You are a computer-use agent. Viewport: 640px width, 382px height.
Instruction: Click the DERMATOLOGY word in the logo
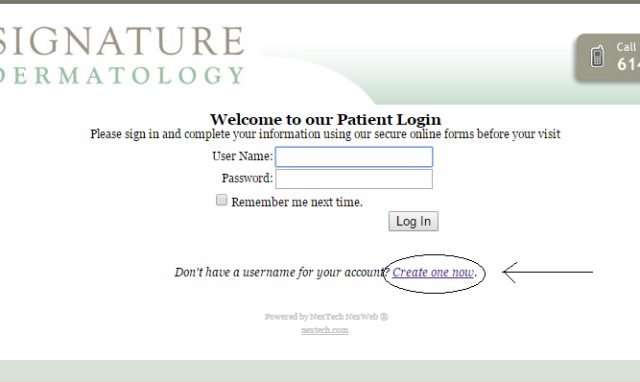tap(122, 75)
